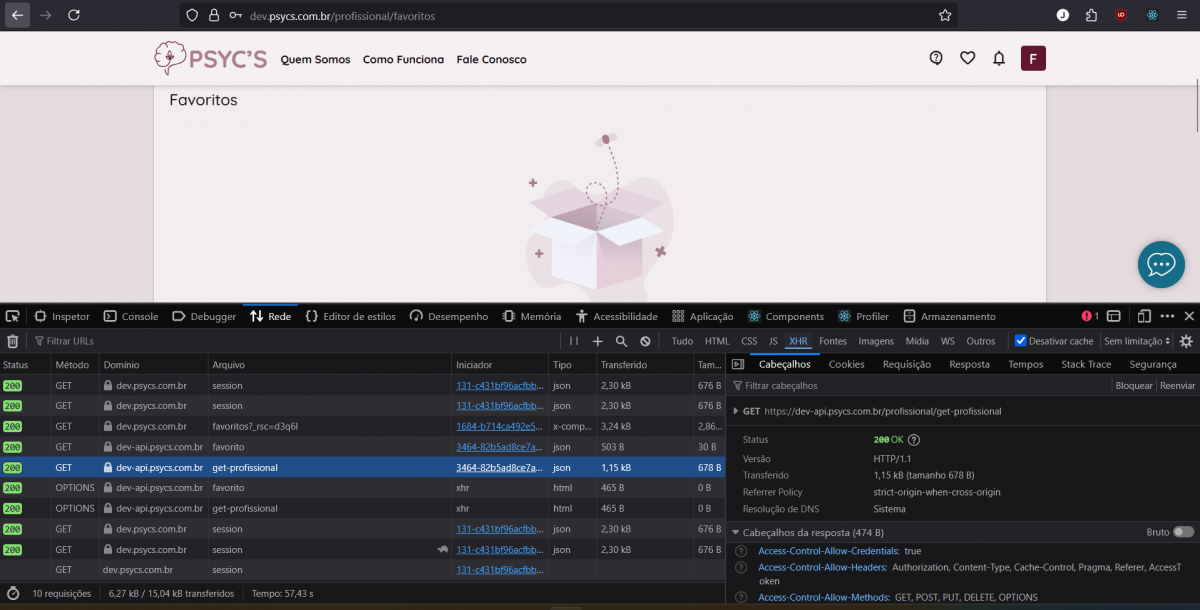Open network settings gear icon

pyautogui.click(x=1186, y=341)
